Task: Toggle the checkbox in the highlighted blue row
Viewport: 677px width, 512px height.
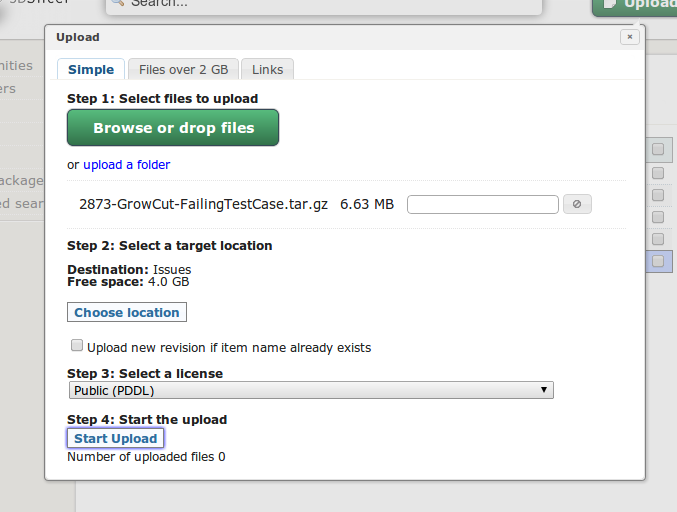Action: (x=658, y=261)
